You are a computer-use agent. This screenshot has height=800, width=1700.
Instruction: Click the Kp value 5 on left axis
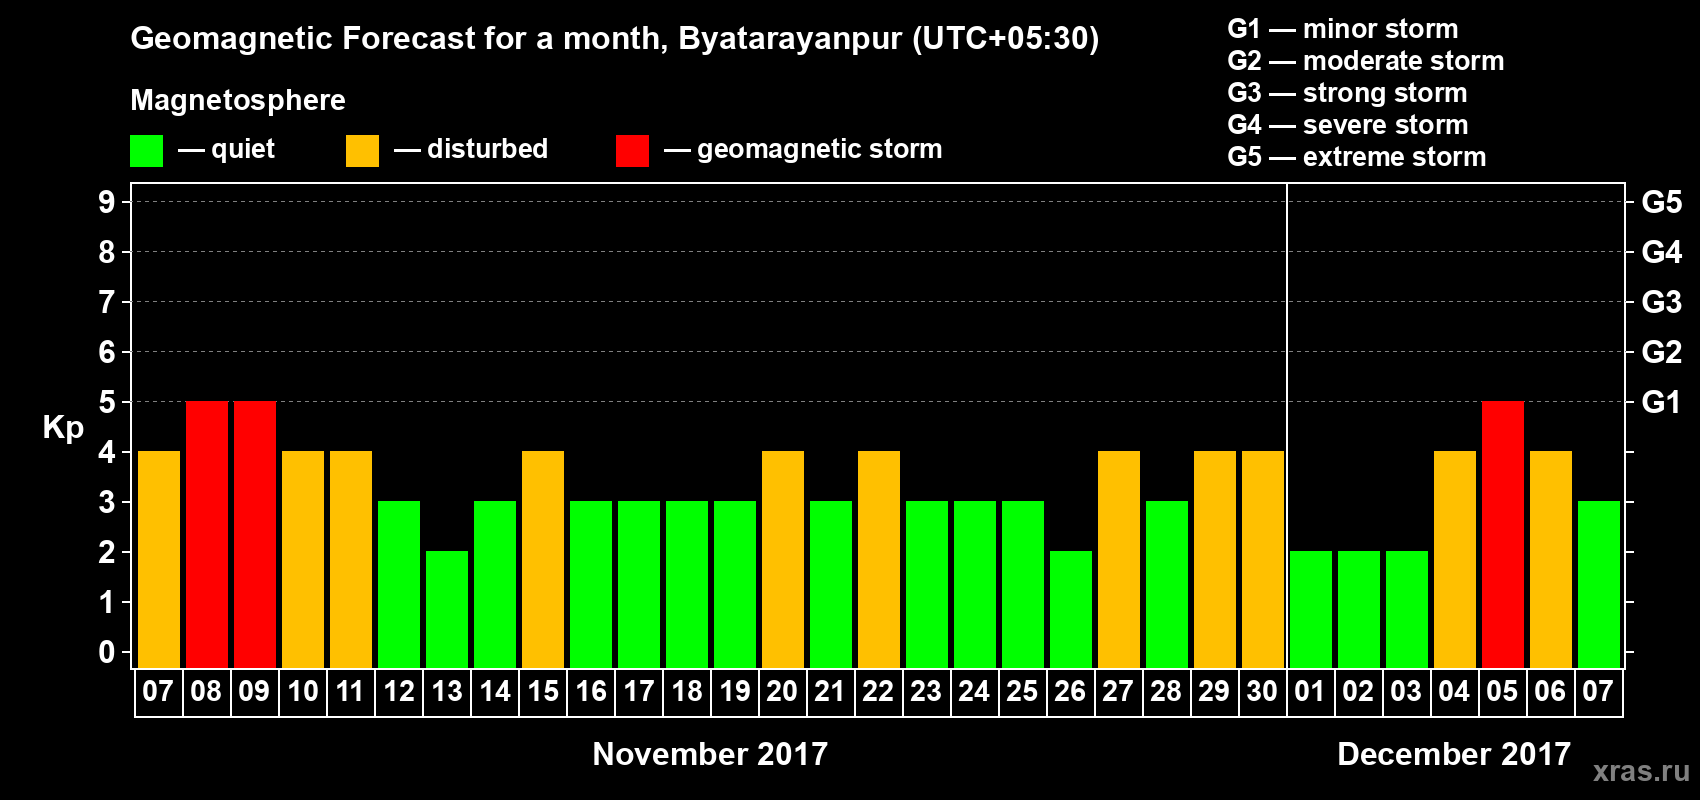click(107, 402)
